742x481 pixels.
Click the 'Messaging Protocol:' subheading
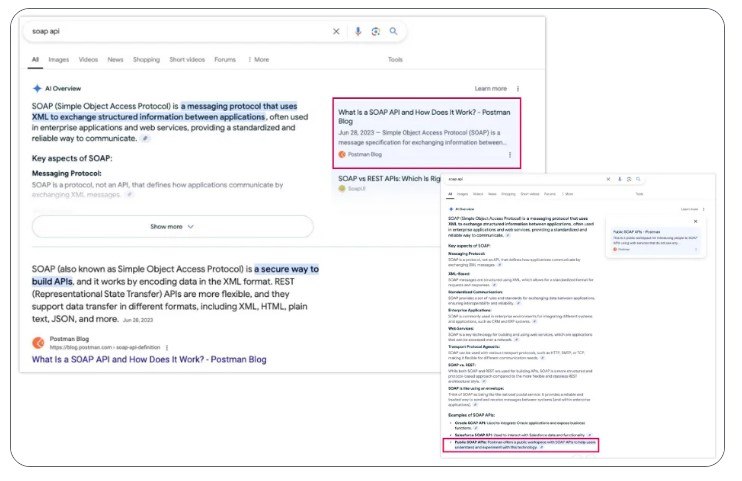point(67,173)
